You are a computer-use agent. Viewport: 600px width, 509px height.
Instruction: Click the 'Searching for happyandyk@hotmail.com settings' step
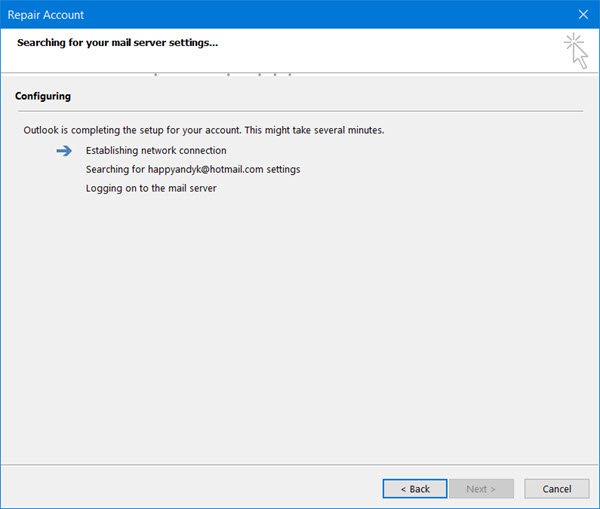coord(194,169)
